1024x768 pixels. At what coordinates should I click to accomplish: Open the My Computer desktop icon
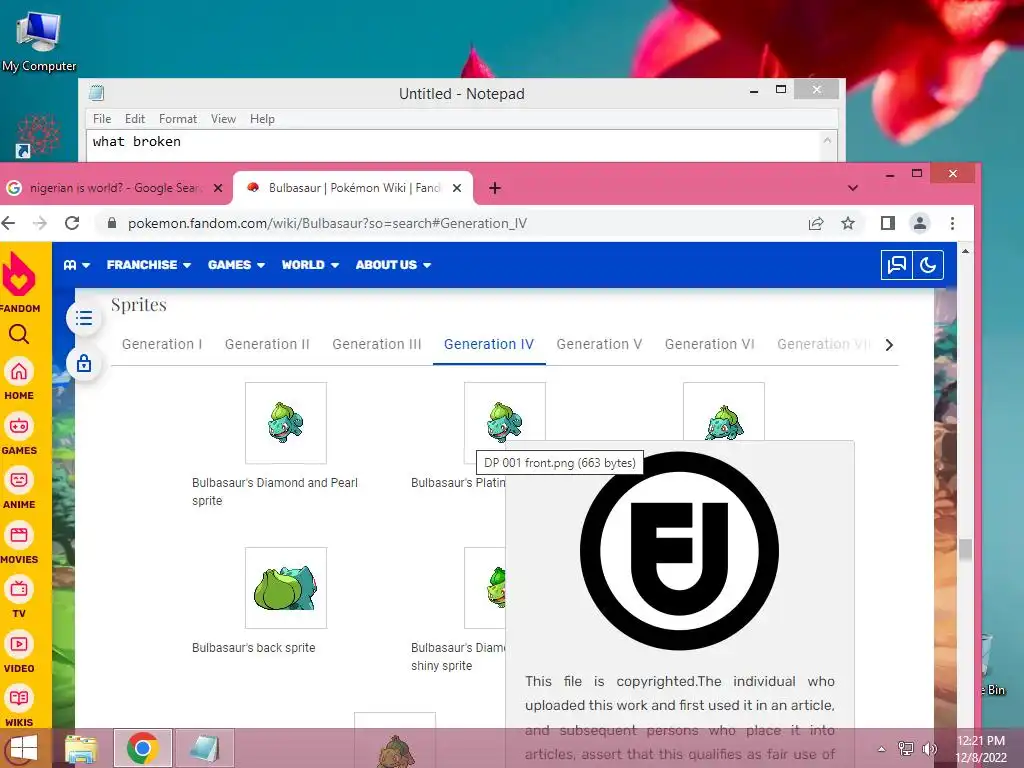coord(39,40)
